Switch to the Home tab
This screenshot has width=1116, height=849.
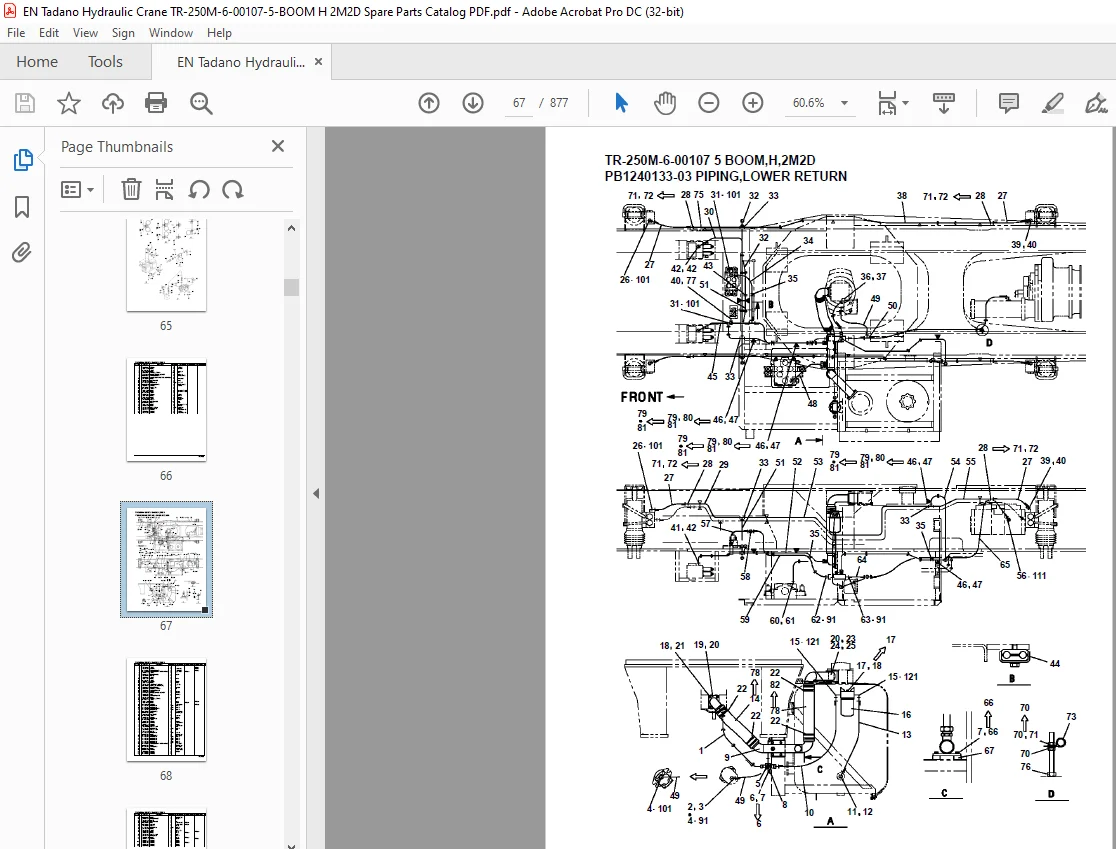pyautogui.click(x=37, y=62)
